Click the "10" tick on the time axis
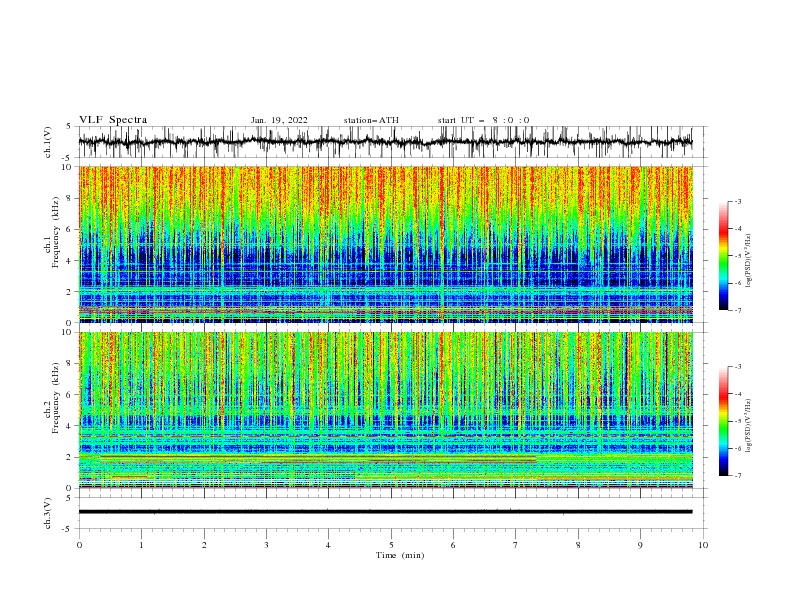 coord(703,545)
